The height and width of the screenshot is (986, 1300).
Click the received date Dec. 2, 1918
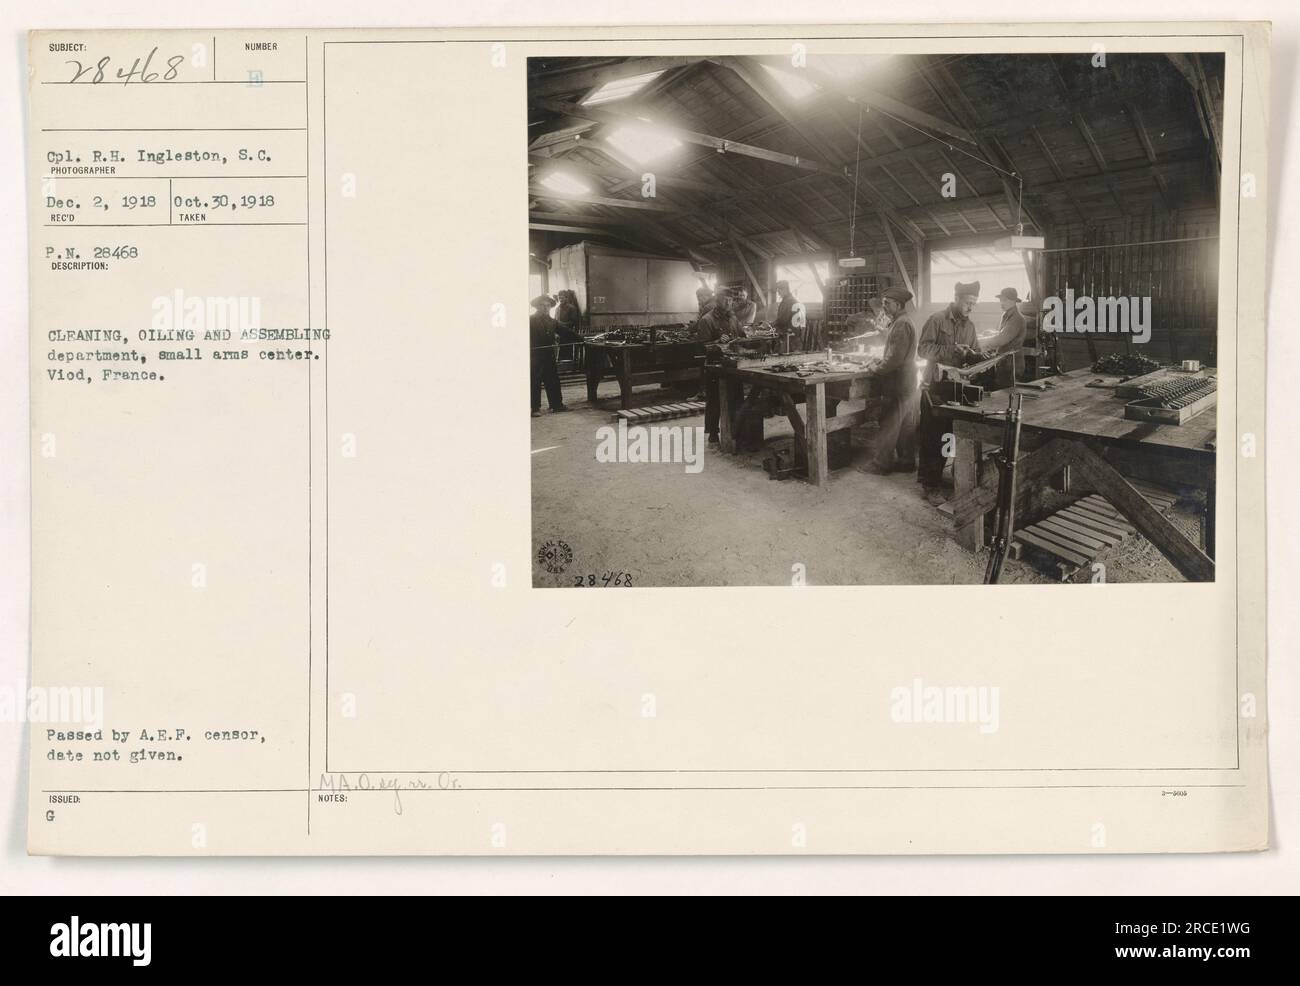point(102,201)
